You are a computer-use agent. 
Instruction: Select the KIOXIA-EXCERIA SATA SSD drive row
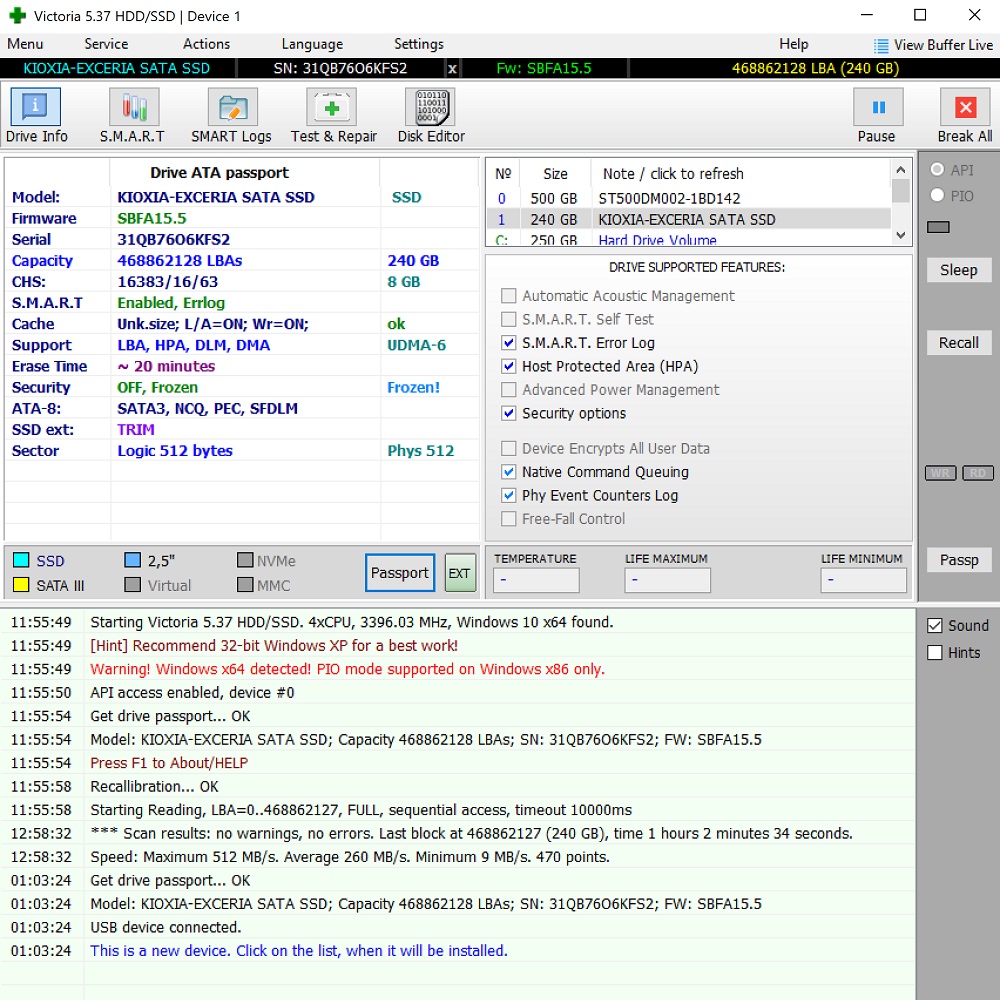point(689,219)
